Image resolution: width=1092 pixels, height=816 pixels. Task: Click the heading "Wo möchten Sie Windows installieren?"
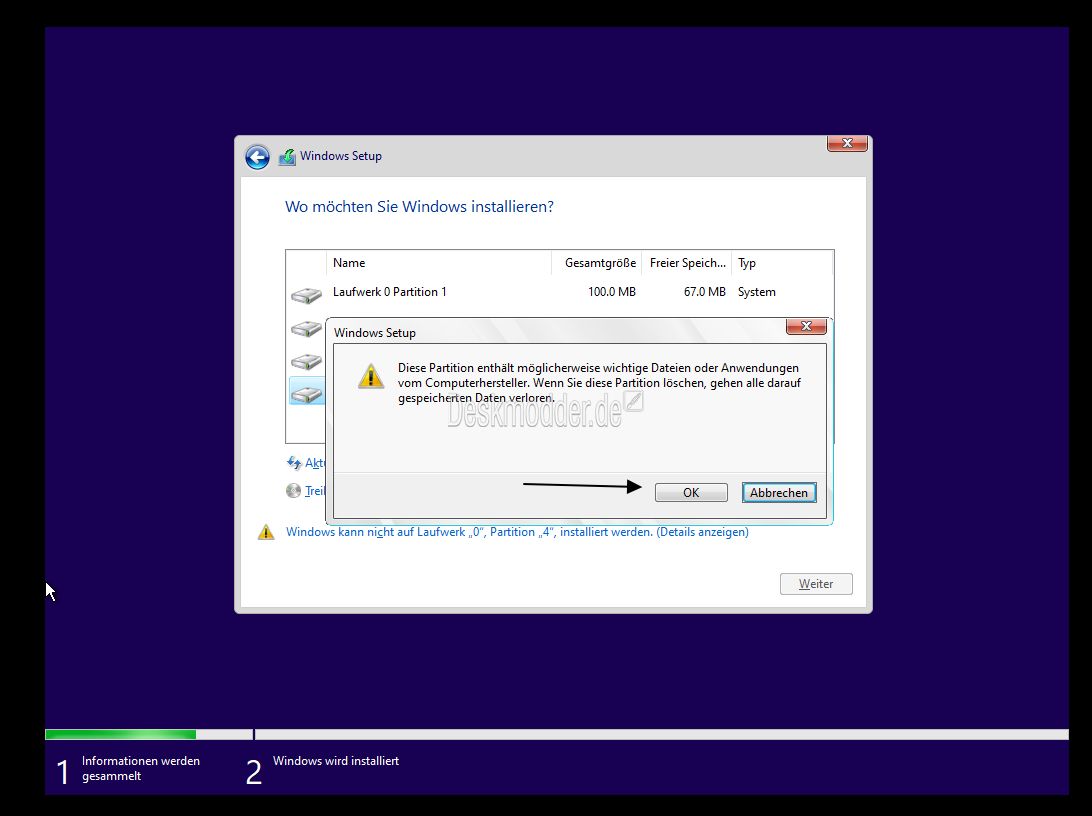click(x=419, y=207)
